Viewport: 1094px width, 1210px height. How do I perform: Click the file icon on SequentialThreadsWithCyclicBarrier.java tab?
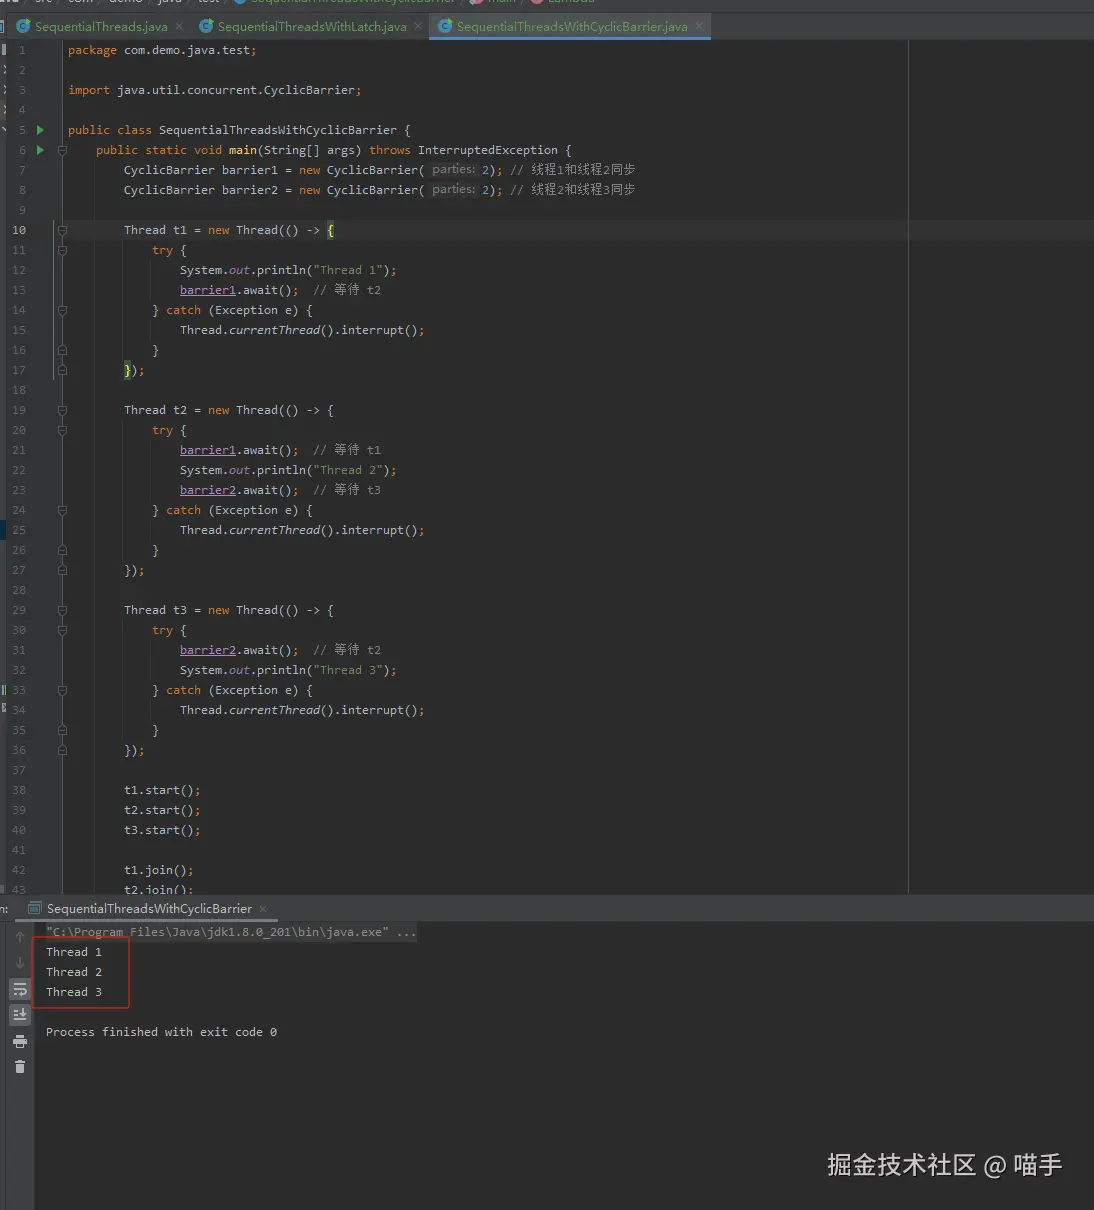445,26
